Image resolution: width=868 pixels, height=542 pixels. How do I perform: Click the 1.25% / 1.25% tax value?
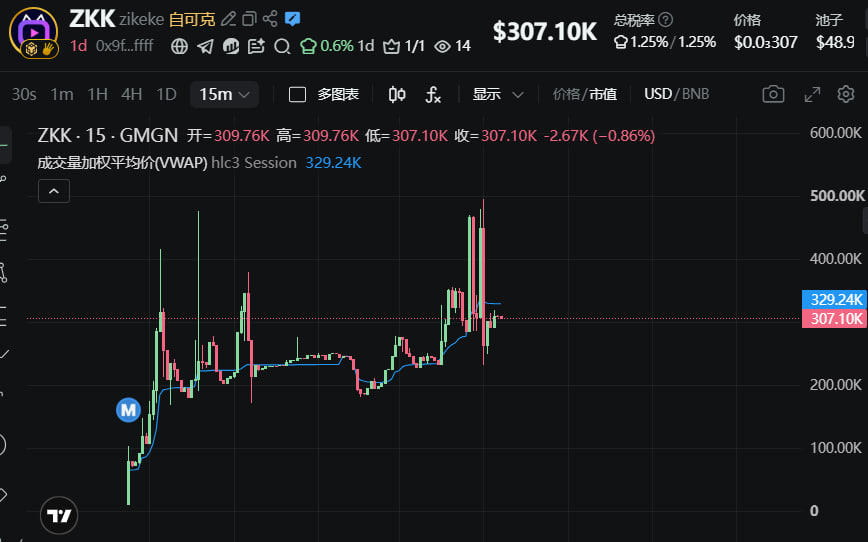(665, 42)
